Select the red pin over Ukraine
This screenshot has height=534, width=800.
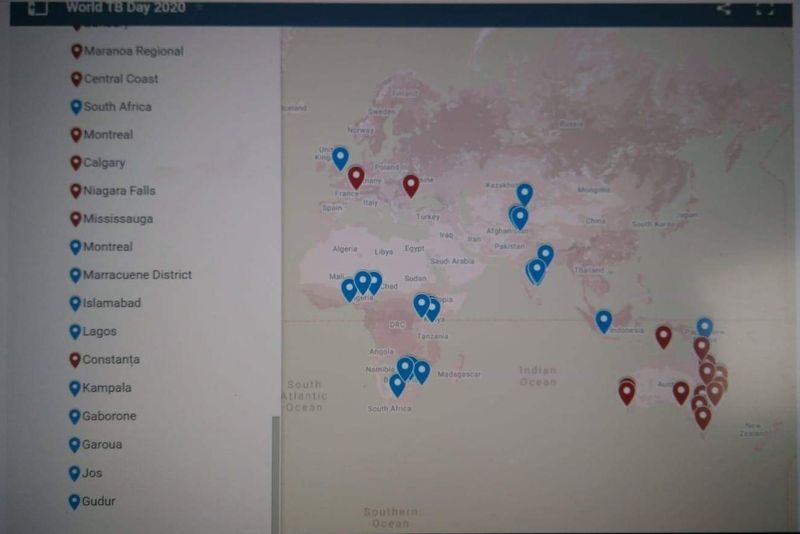pyautogui.click(x=410, y=184)
